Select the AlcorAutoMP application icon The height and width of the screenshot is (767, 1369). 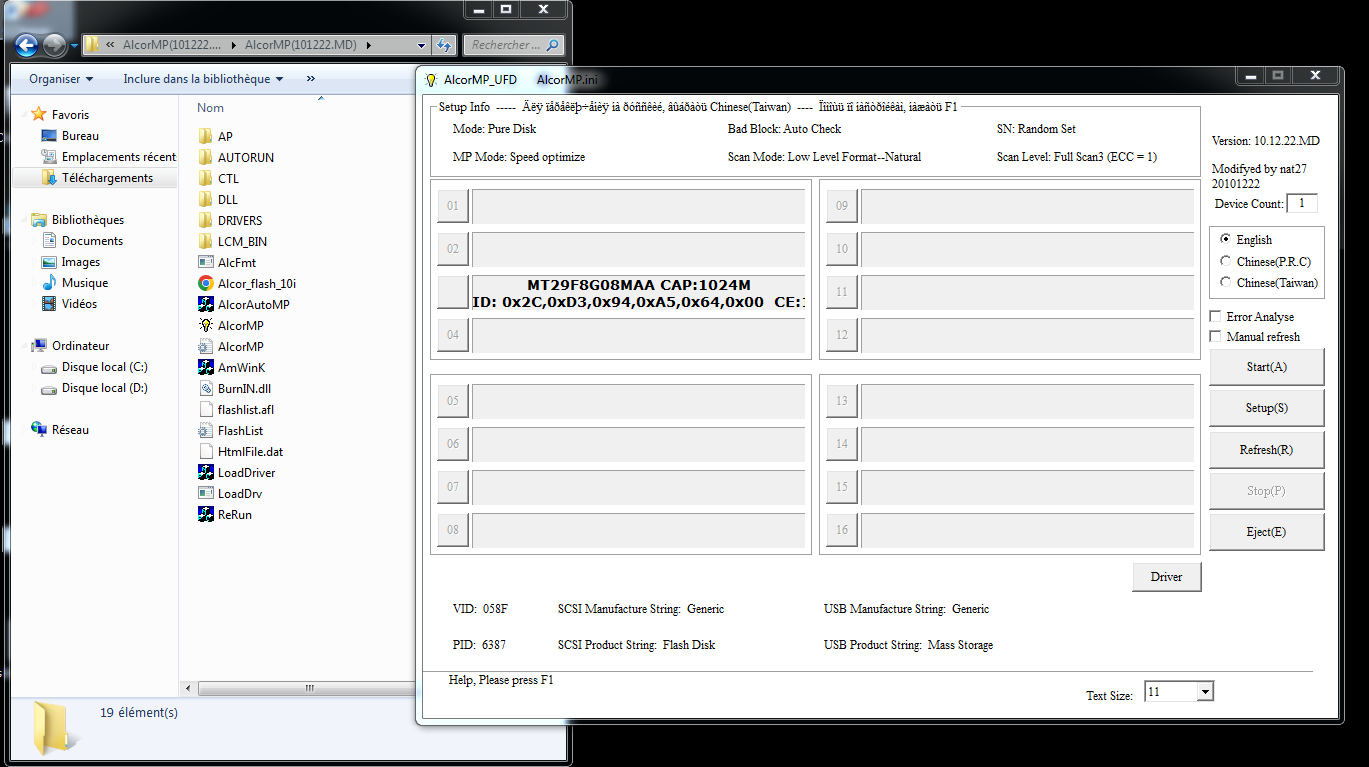(x=205, y=304)
